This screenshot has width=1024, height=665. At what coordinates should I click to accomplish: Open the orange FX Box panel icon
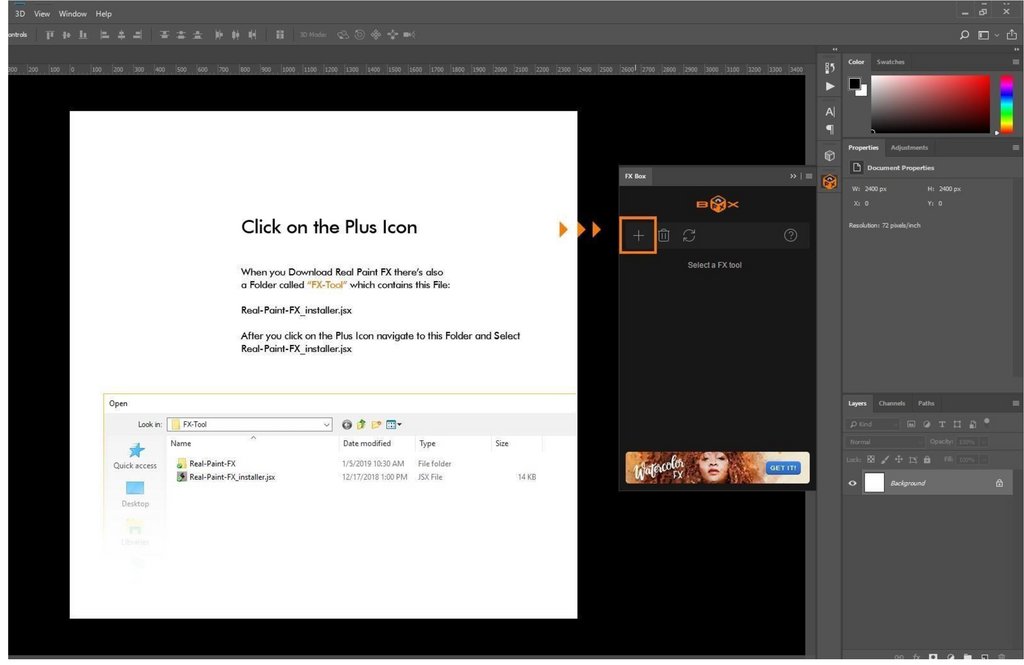(x=829, y=182)
